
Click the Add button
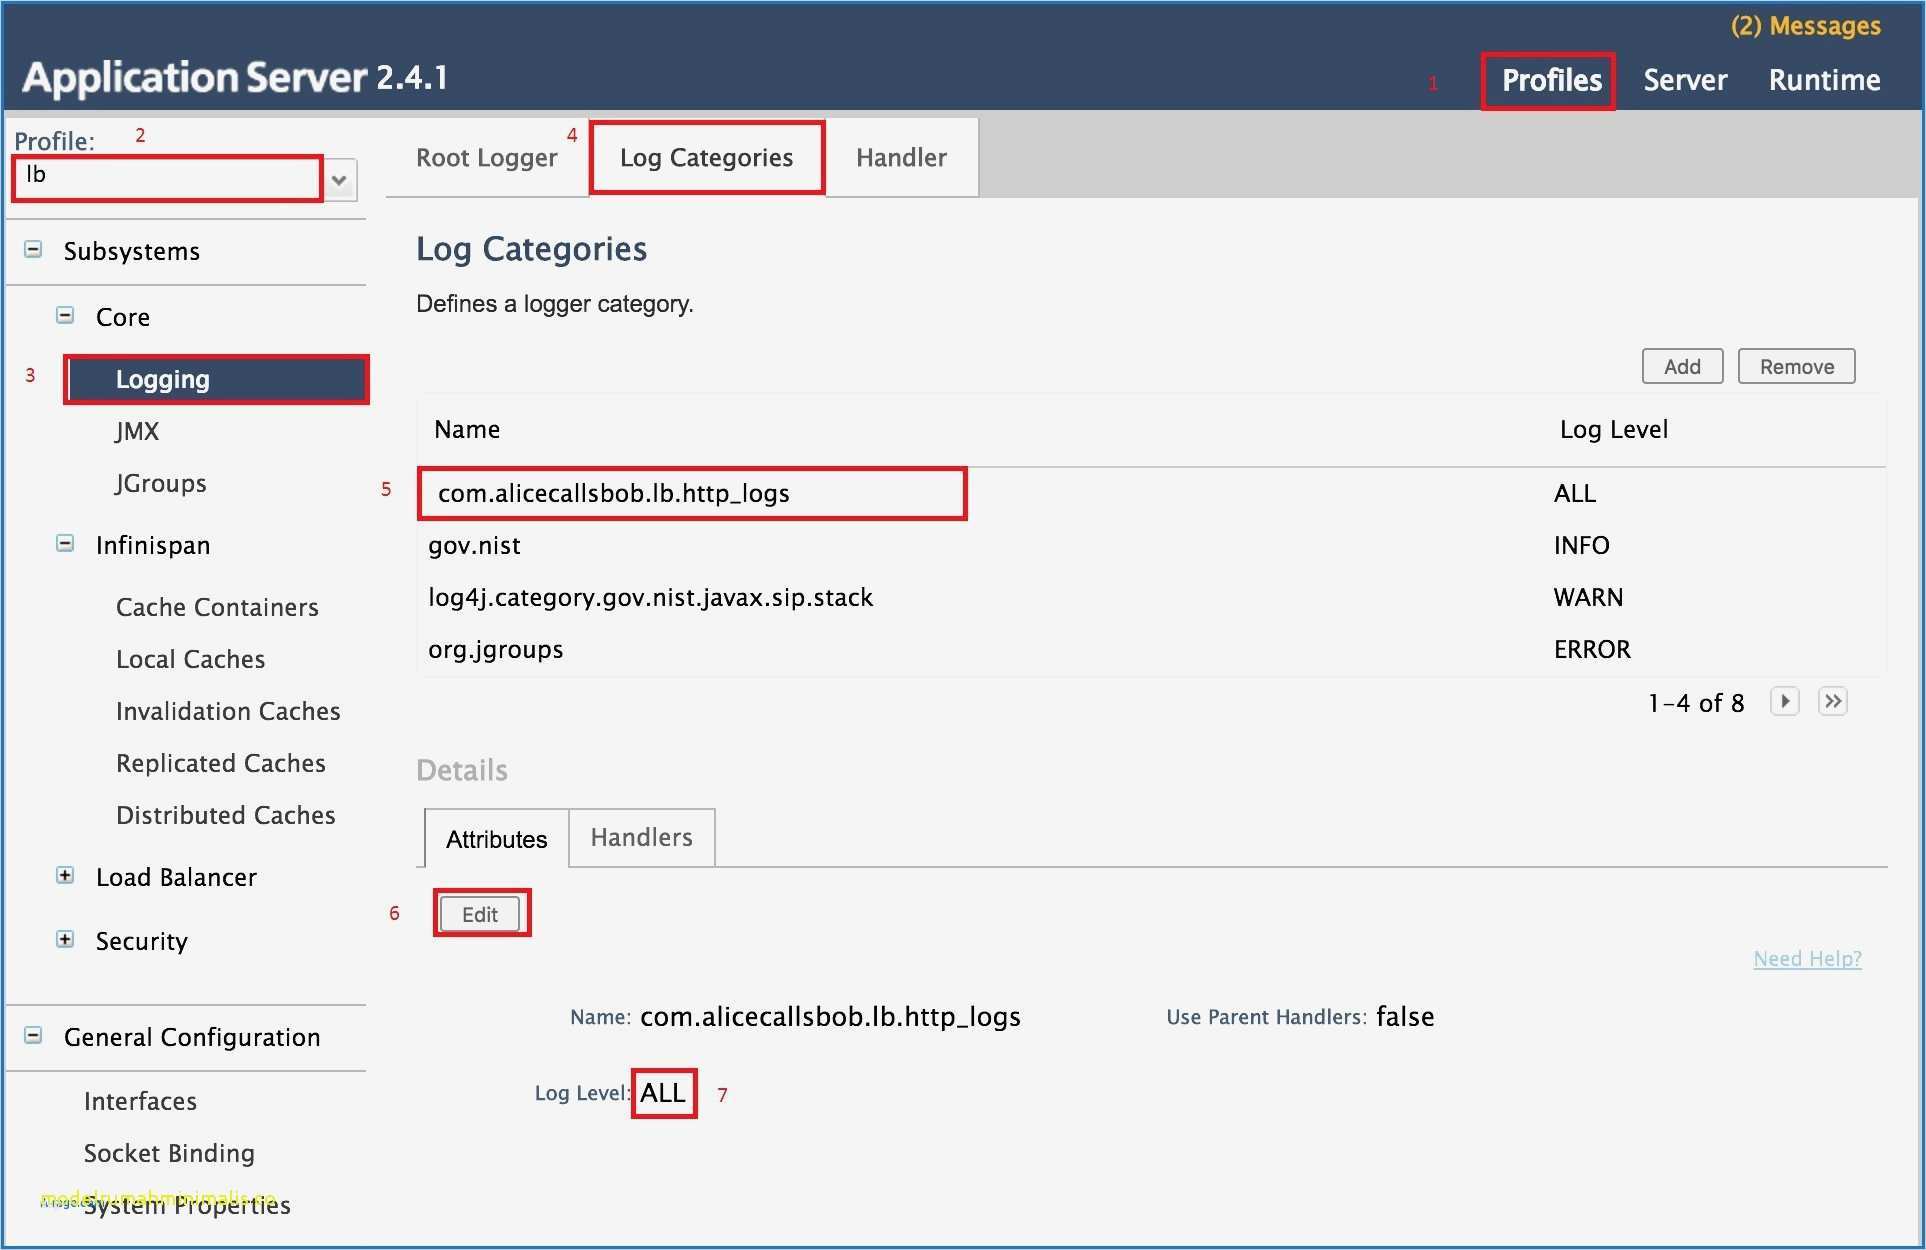[1682, 367]
